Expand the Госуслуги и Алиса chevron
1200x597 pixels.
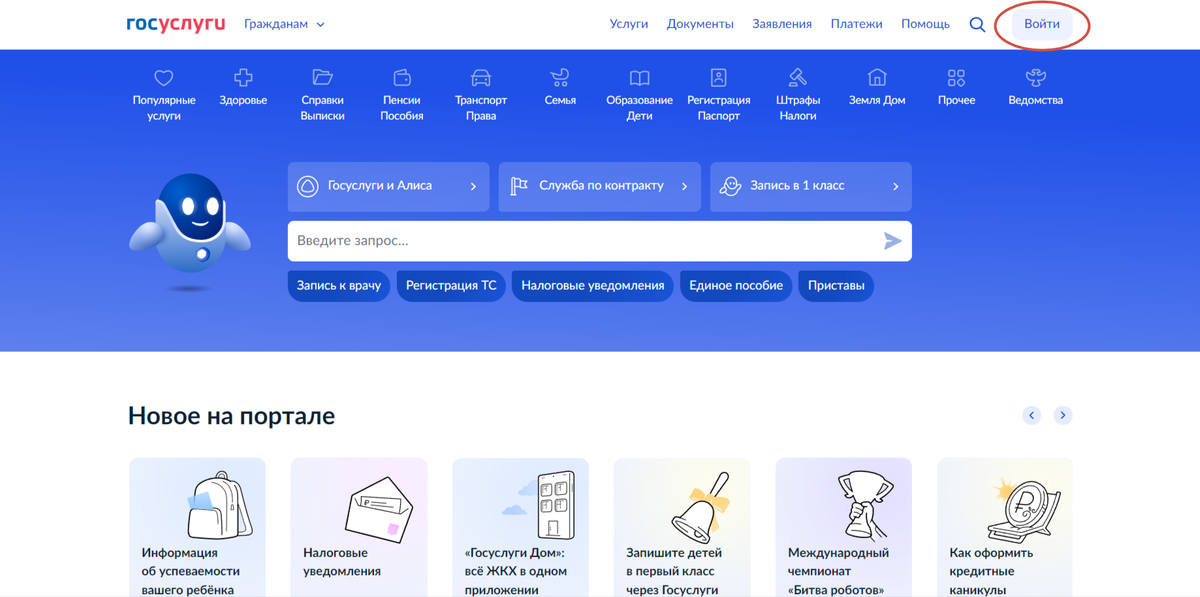point(473,186)
